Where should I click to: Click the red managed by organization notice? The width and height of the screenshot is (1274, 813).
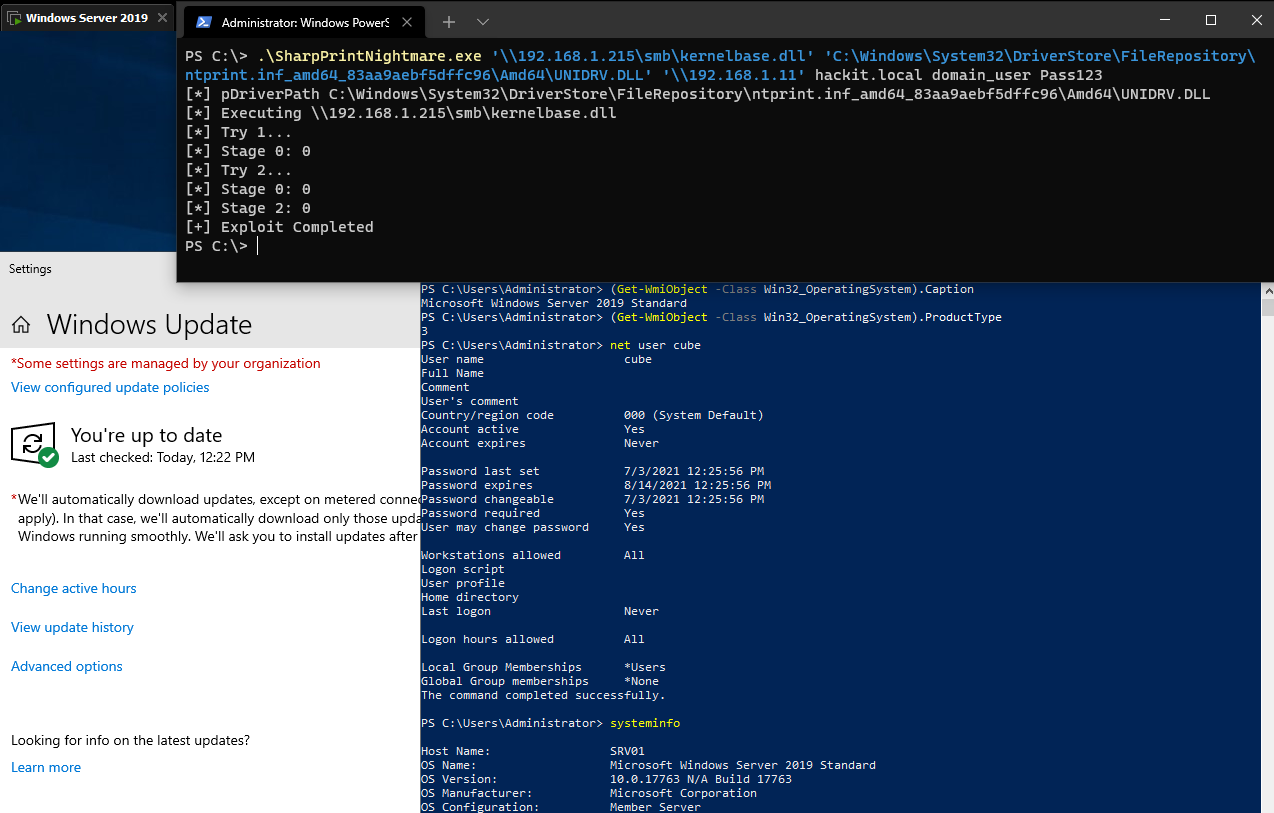click(x=166, y=363)
